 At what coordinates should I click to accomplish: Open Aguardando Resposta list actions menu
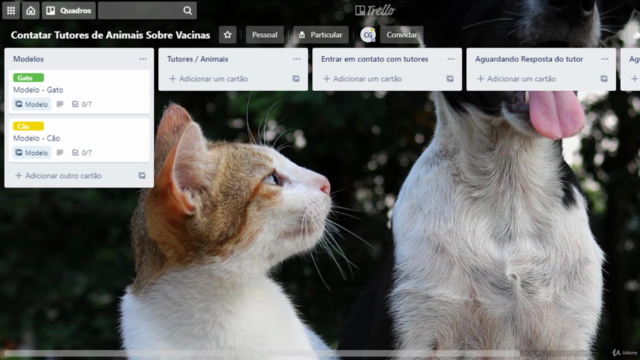tap(605, 59)
